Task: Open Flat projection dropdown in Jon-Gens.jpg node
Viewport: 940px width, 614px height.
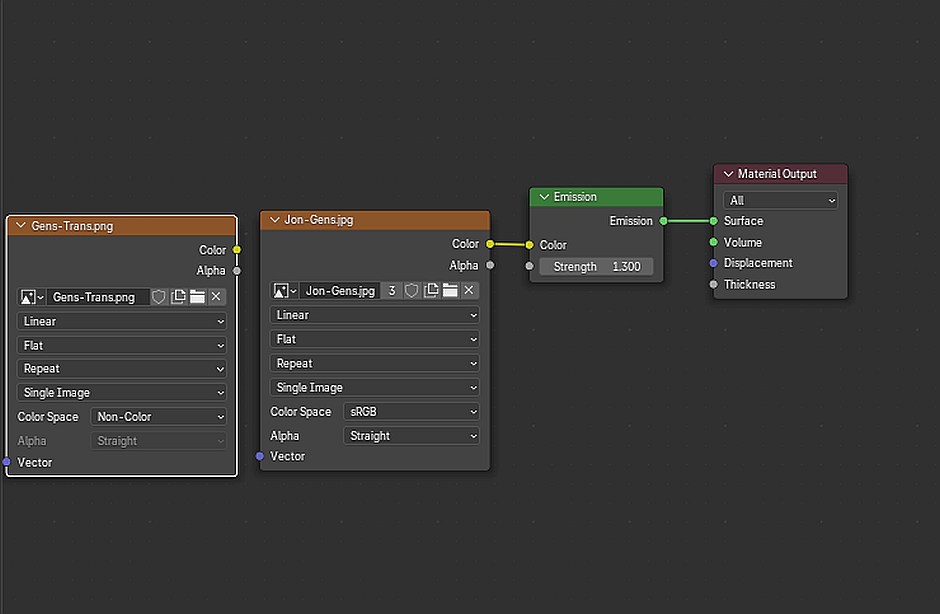Action: point(375,339)
